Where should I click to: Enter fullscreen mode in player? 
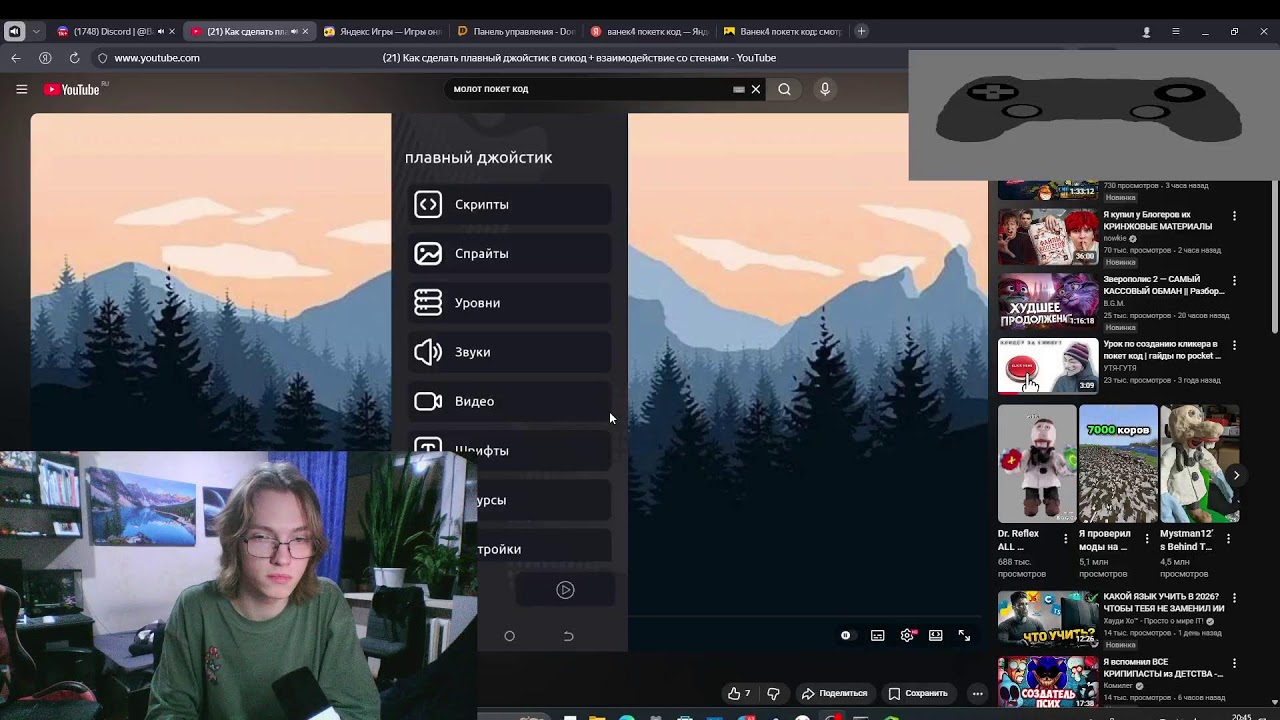click(964, 635)
